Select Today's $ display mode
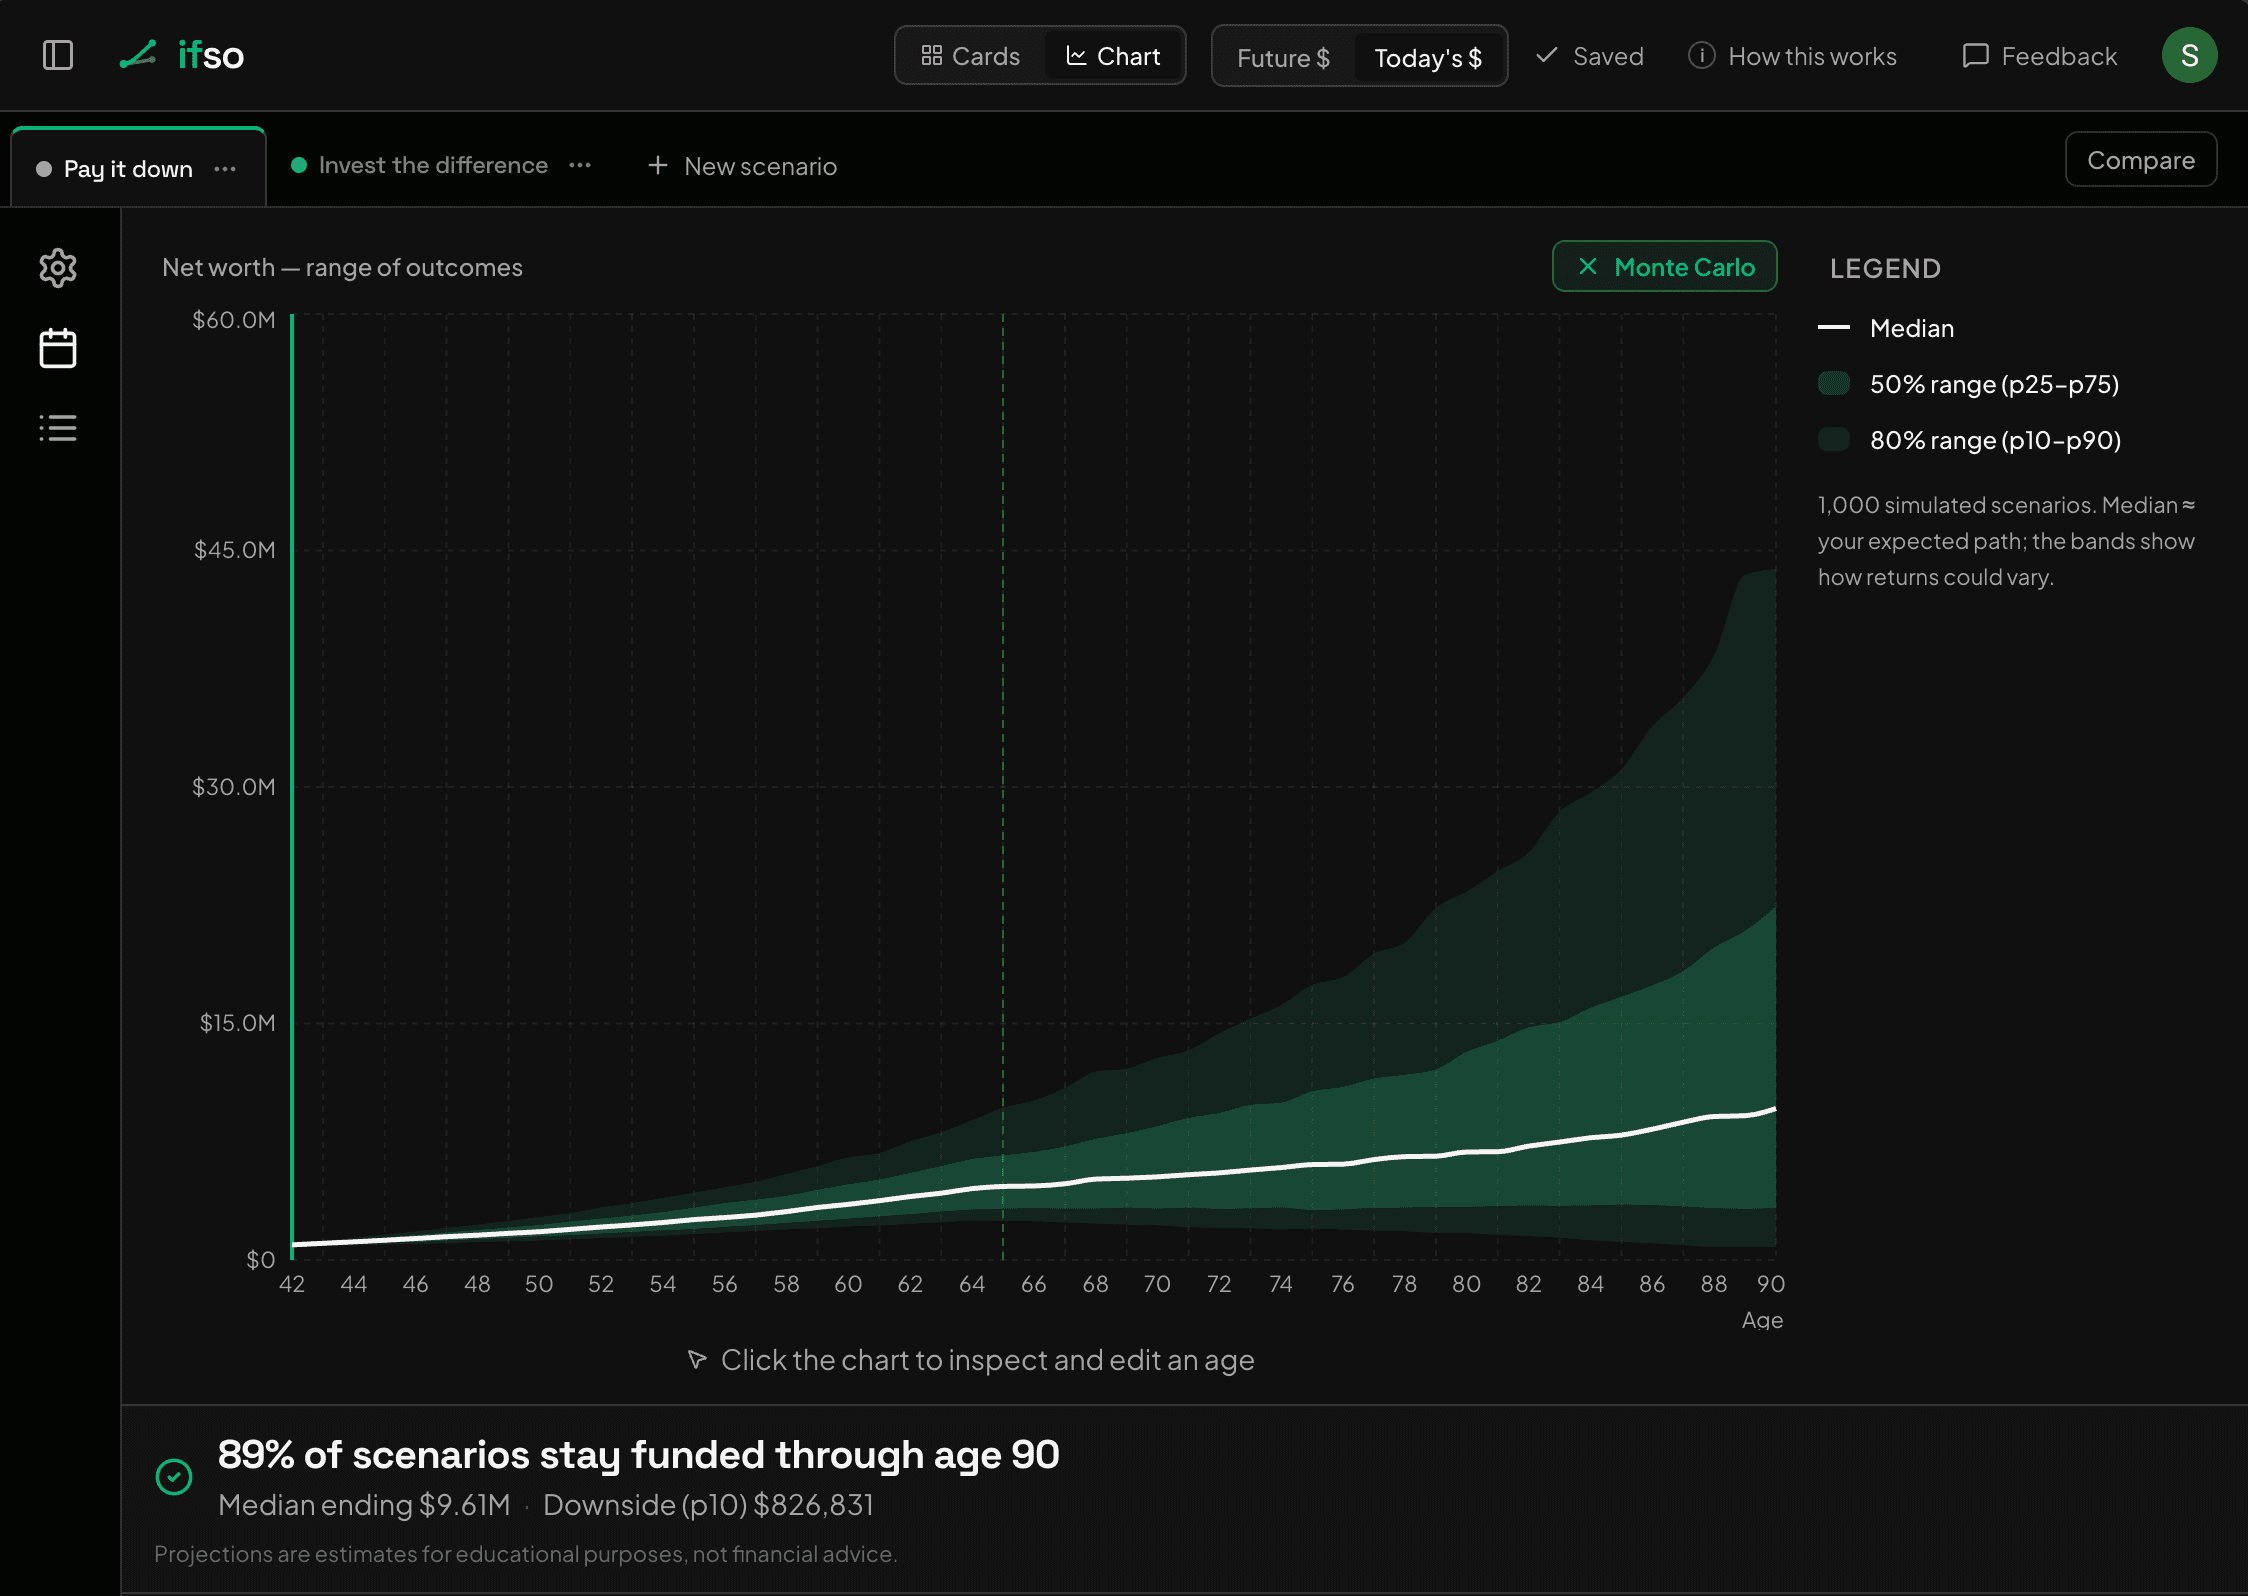Image resolution: width=2248 pixels, height=1596 pixels. (1428, 57)
